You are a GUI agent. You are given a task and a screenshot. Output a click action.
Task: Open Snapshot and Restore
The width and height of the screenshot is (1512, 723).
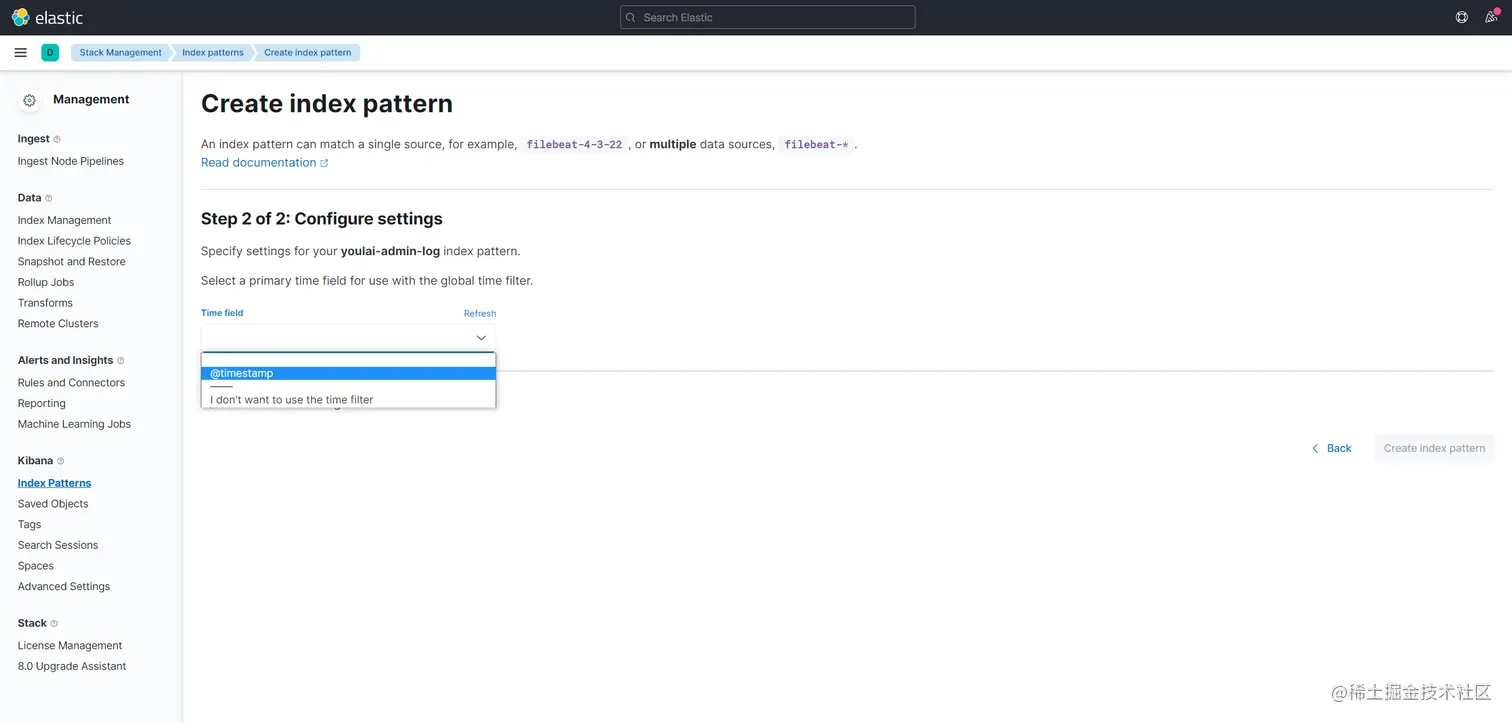[x=72, y=261]
